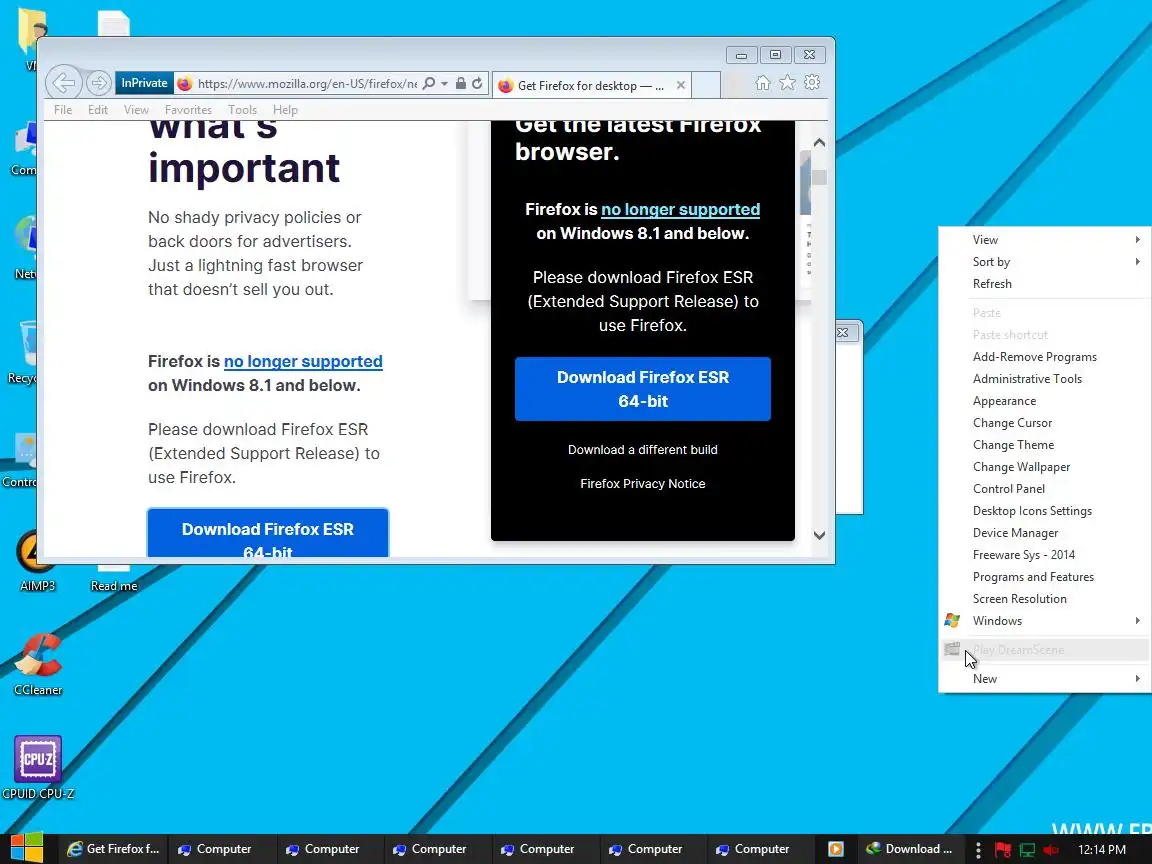Image resolution: width=1152 pixels, height=864 pixels.
Task: Close the small window behind Internet Explorer
Action: pyautogui.click(x=843, y=333)
